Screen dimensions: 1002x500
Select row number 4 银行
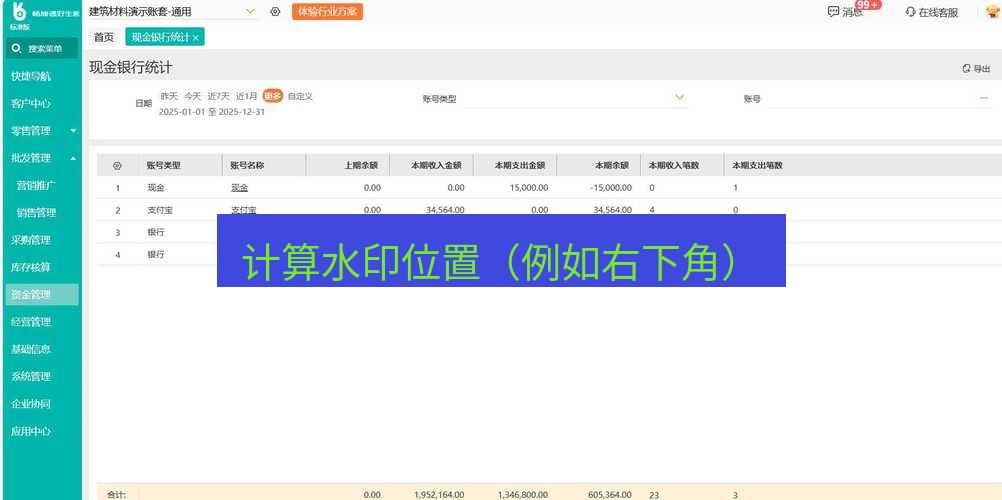pyautogui.click(x=118, y=254)
